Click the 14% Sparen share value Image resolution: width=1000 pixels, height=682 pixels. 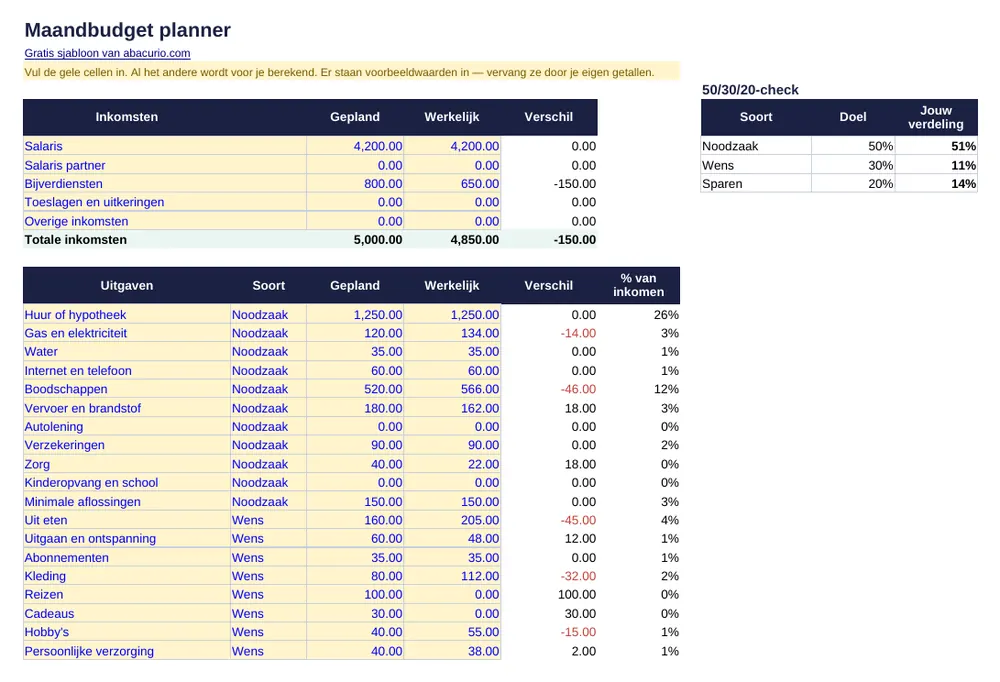point(936,184)
